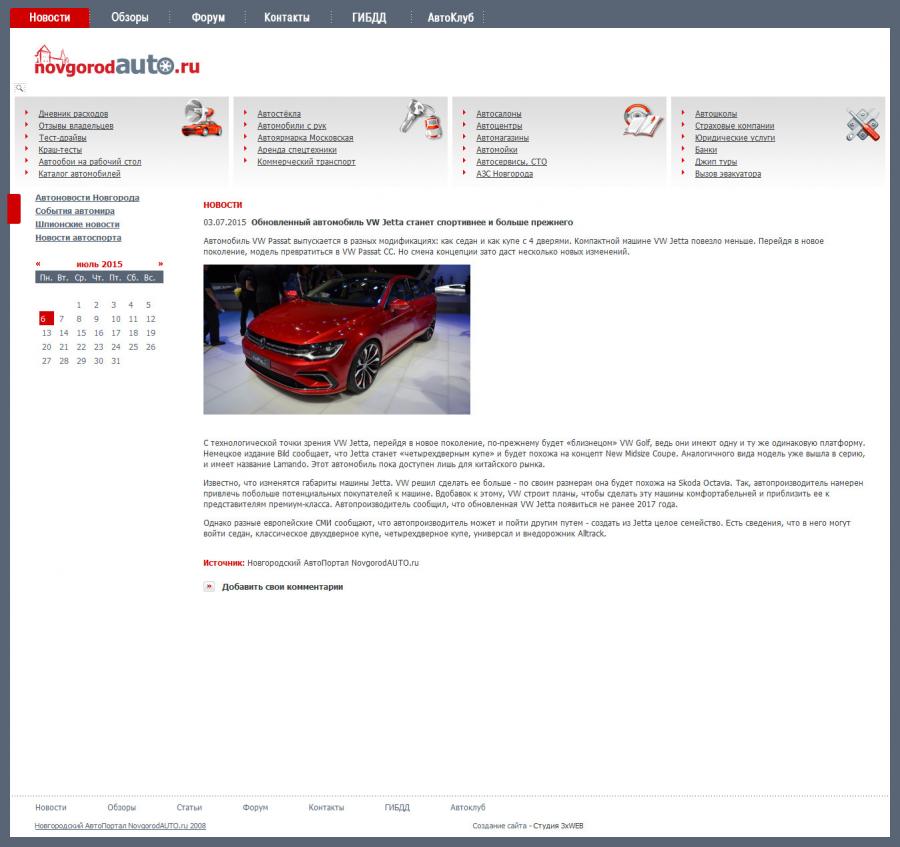Click the novgorodAUTO.ru logo
Image resolution: width=900 pixels, height=847 pixels.
(x=117, y=62)
